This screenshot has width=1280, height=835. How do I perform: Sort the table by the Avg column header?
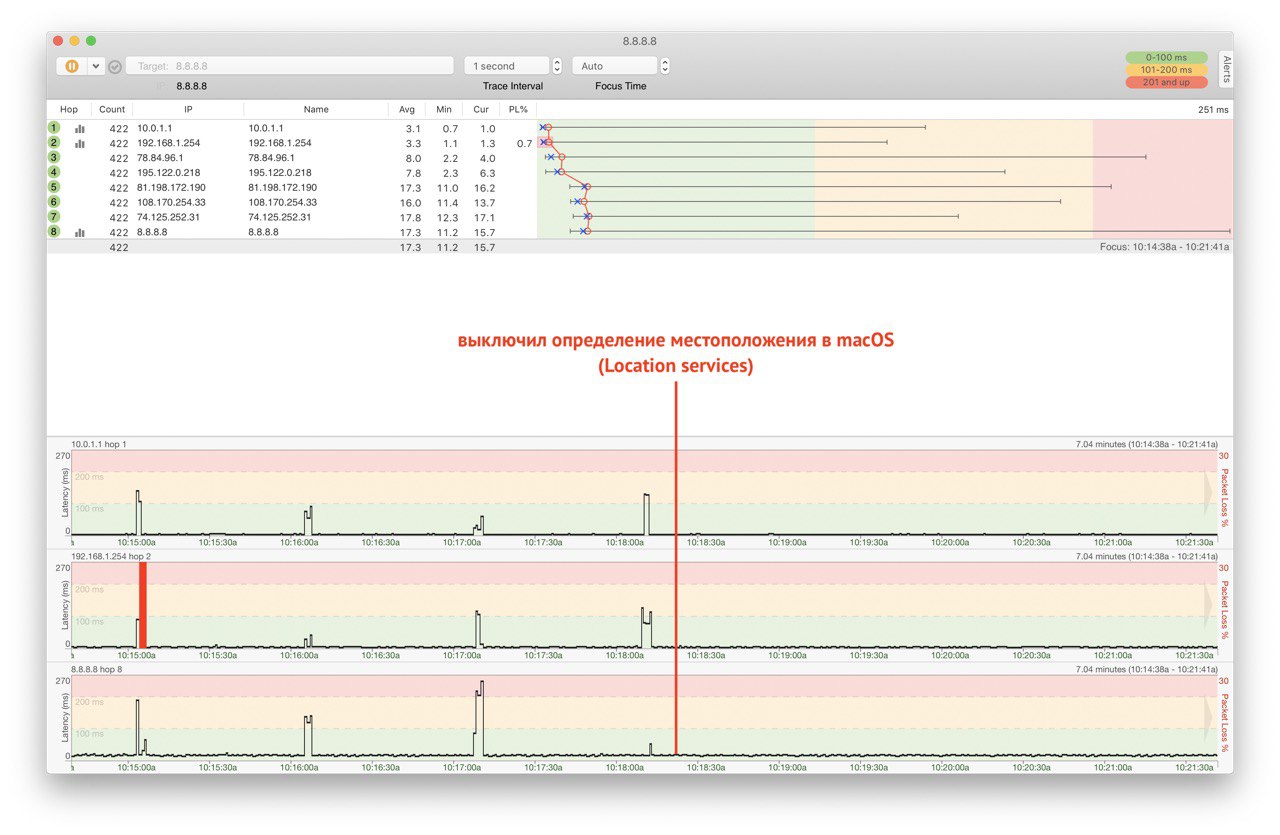click(407, 109)
